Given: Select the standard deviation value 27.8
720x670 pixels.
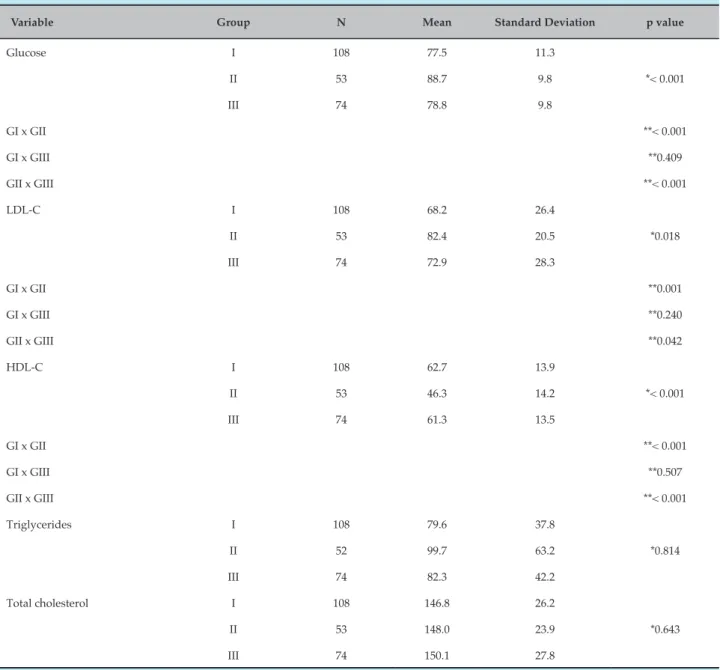Looking at the screenshot, I should click(x=545, y=655).
